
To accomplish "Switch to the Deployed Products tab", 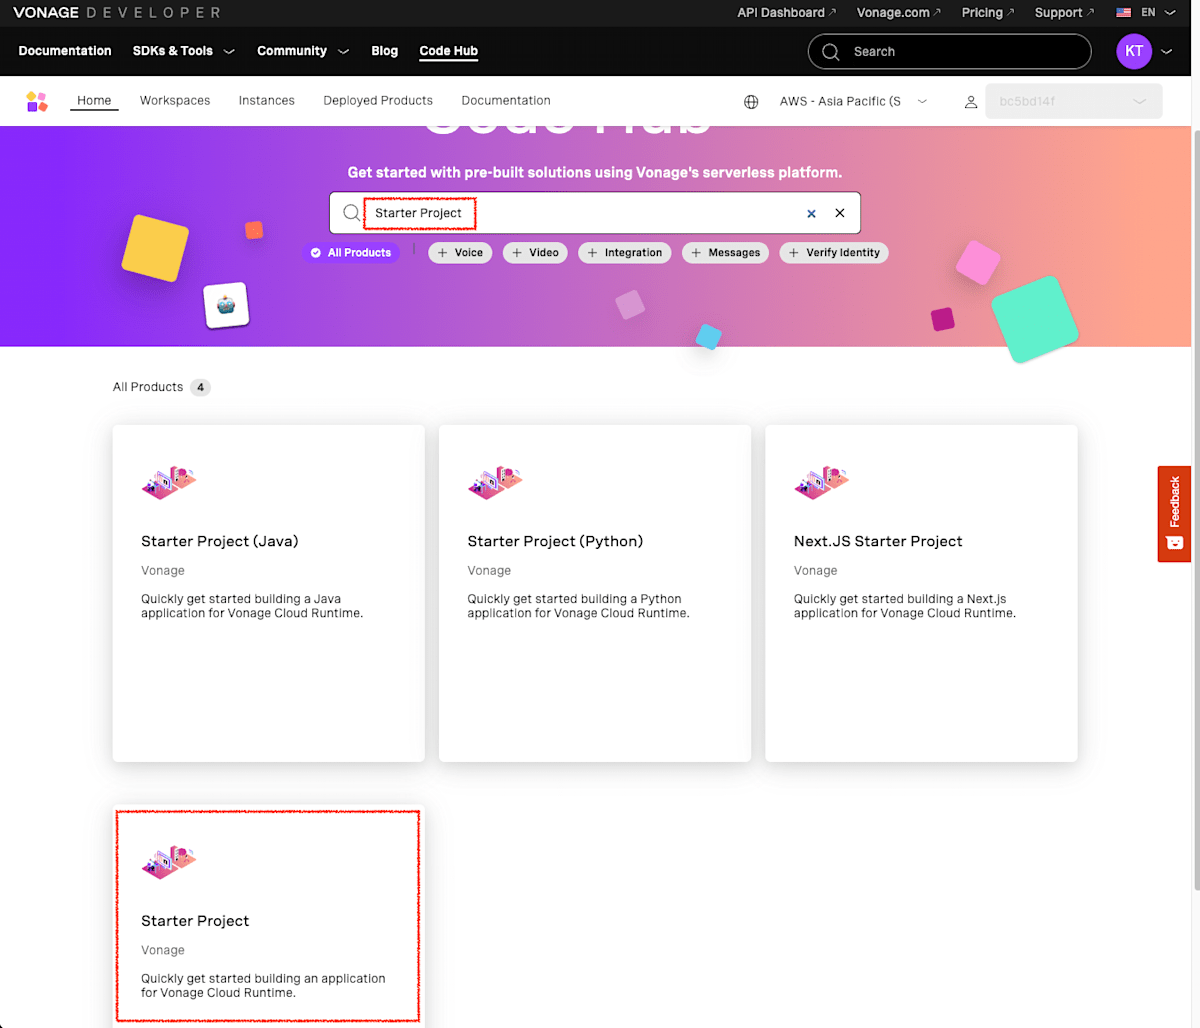I will coord(378,101).
